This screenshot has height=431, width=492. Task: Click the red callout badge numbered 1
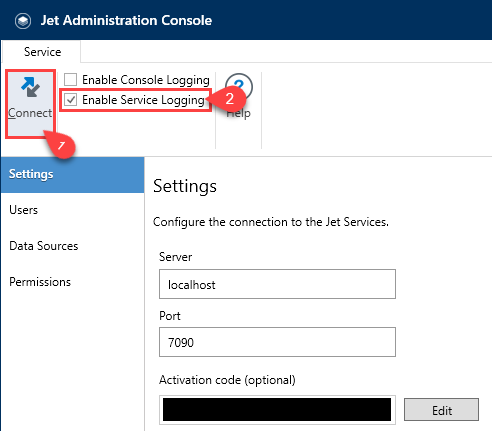coord(61,146)
